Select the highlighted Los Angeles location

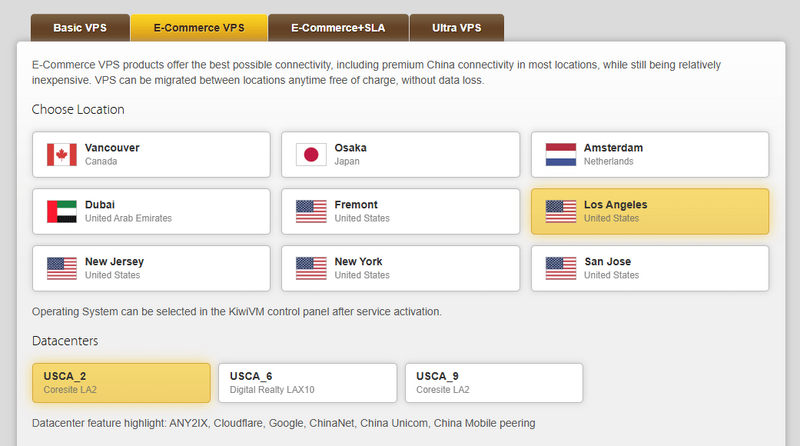pyautogui.click(x=650, y=211)
